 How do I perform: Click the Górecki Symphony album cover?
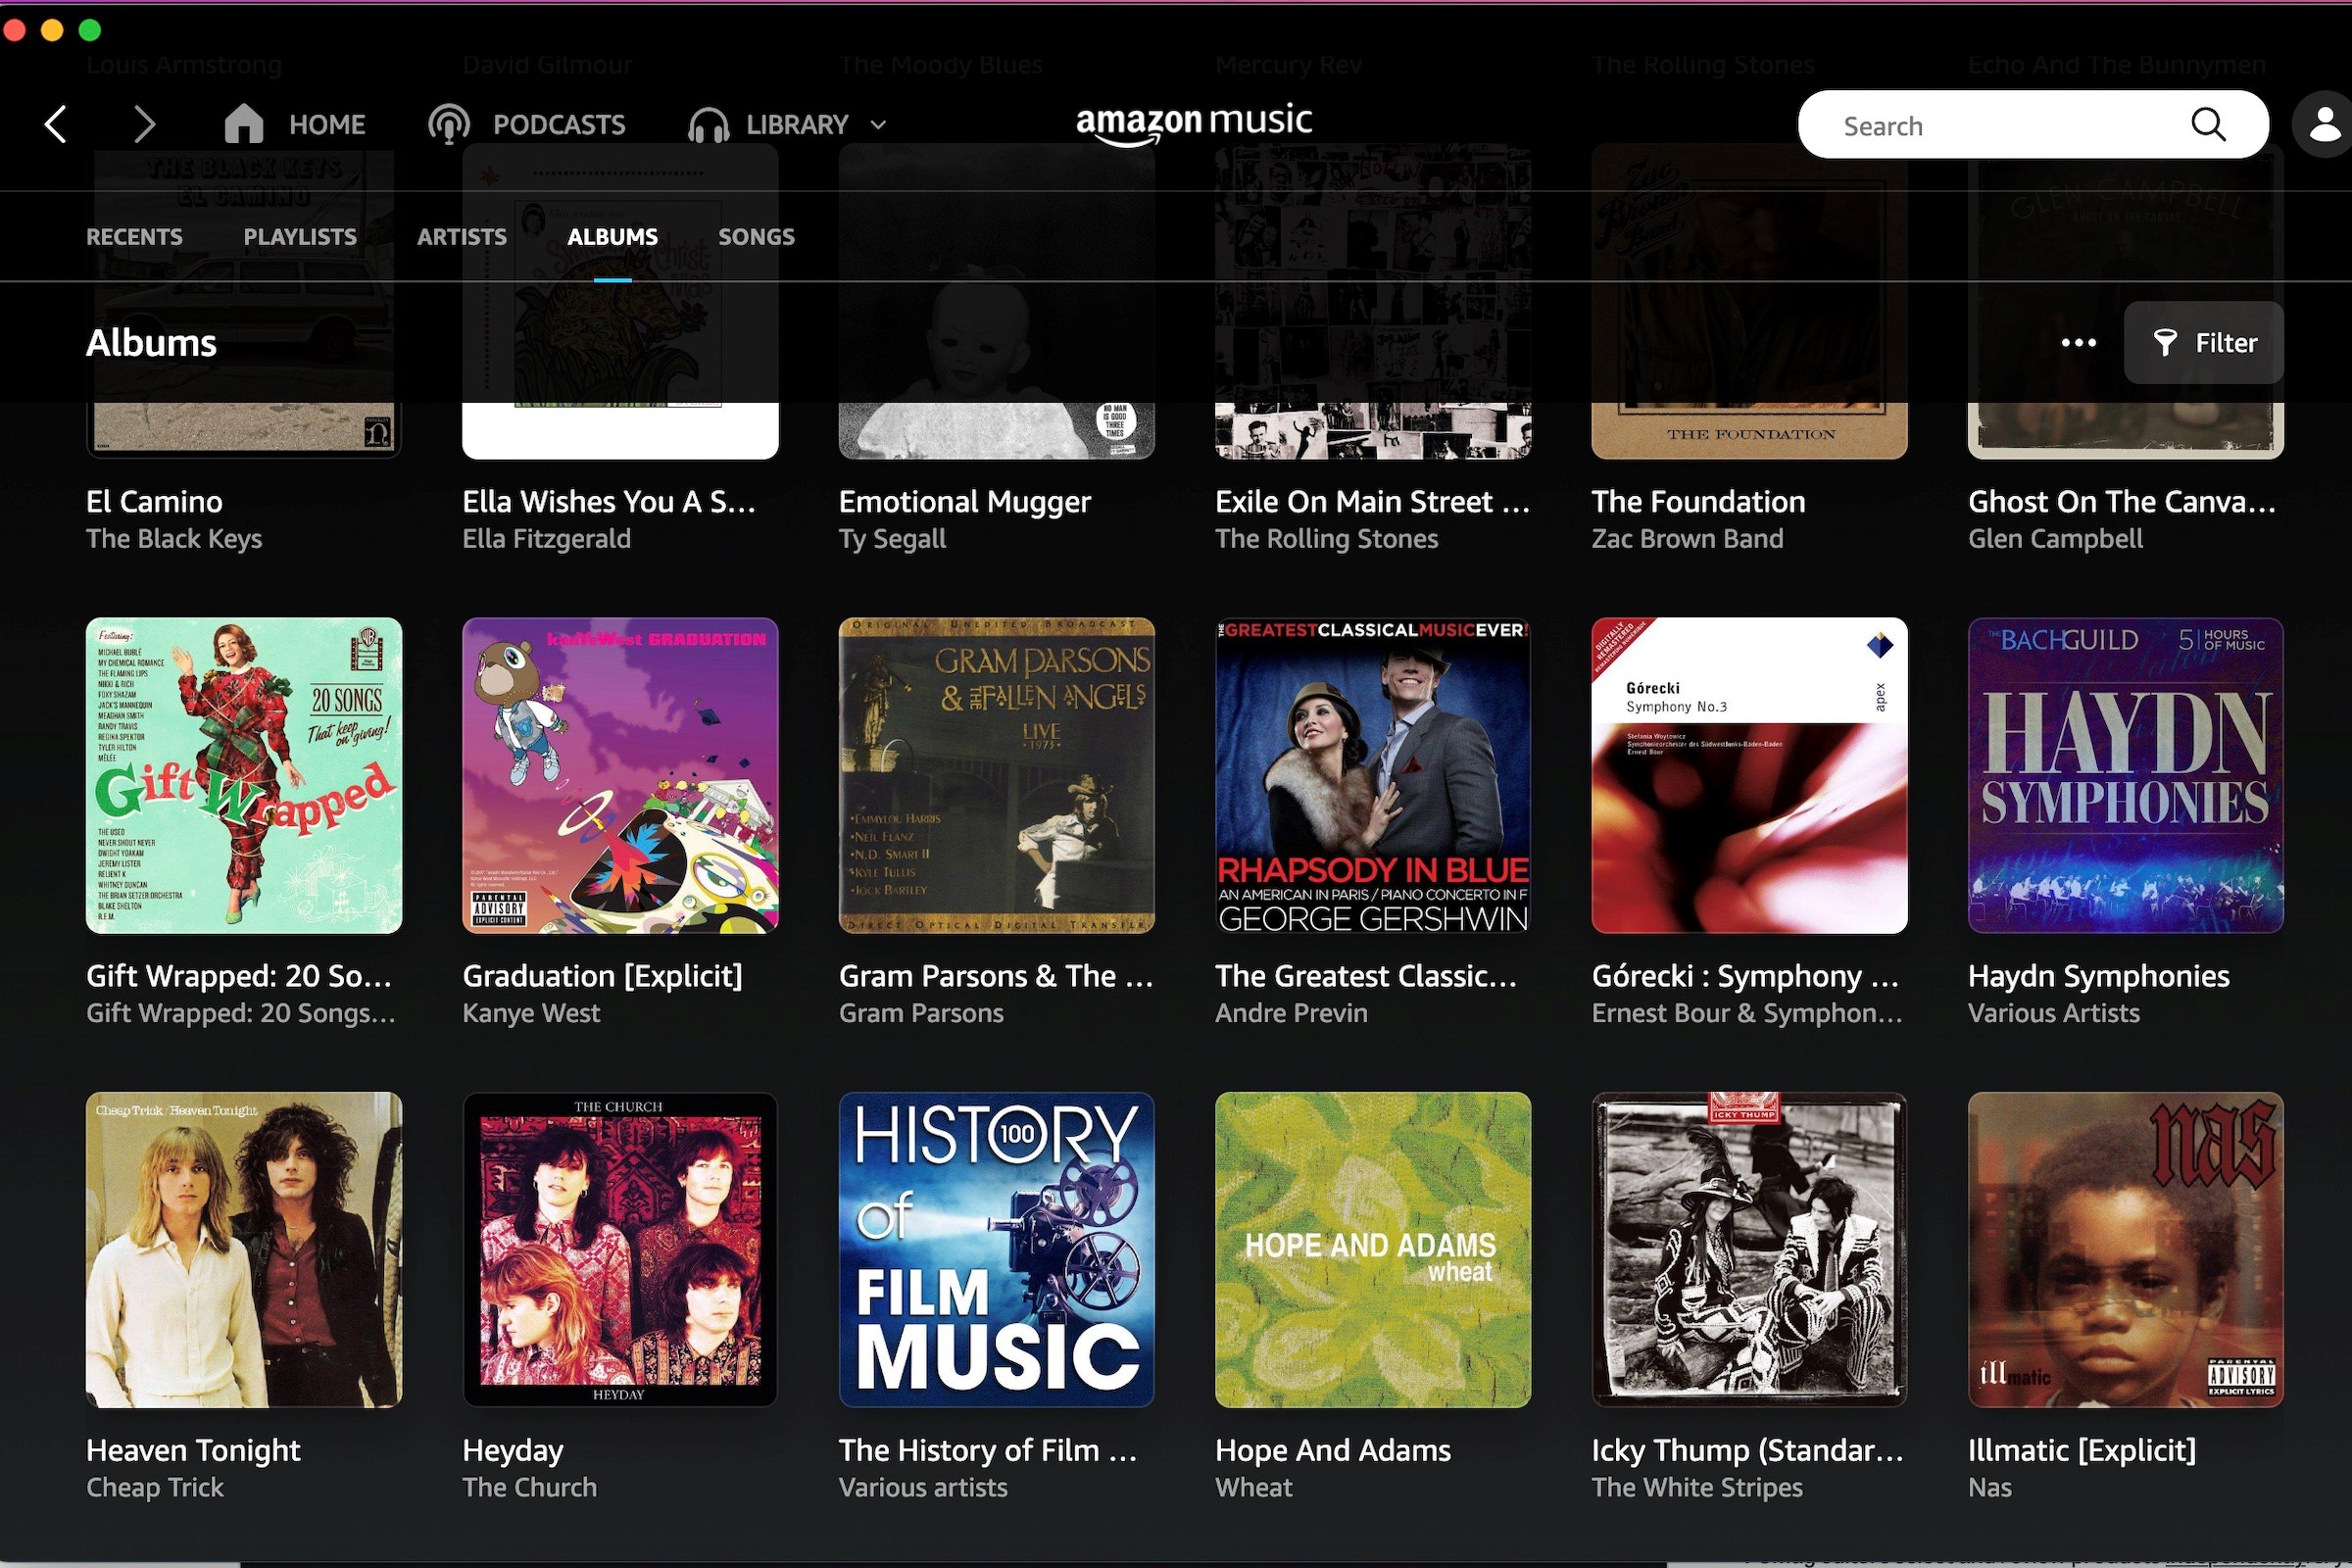[1746, 775]
